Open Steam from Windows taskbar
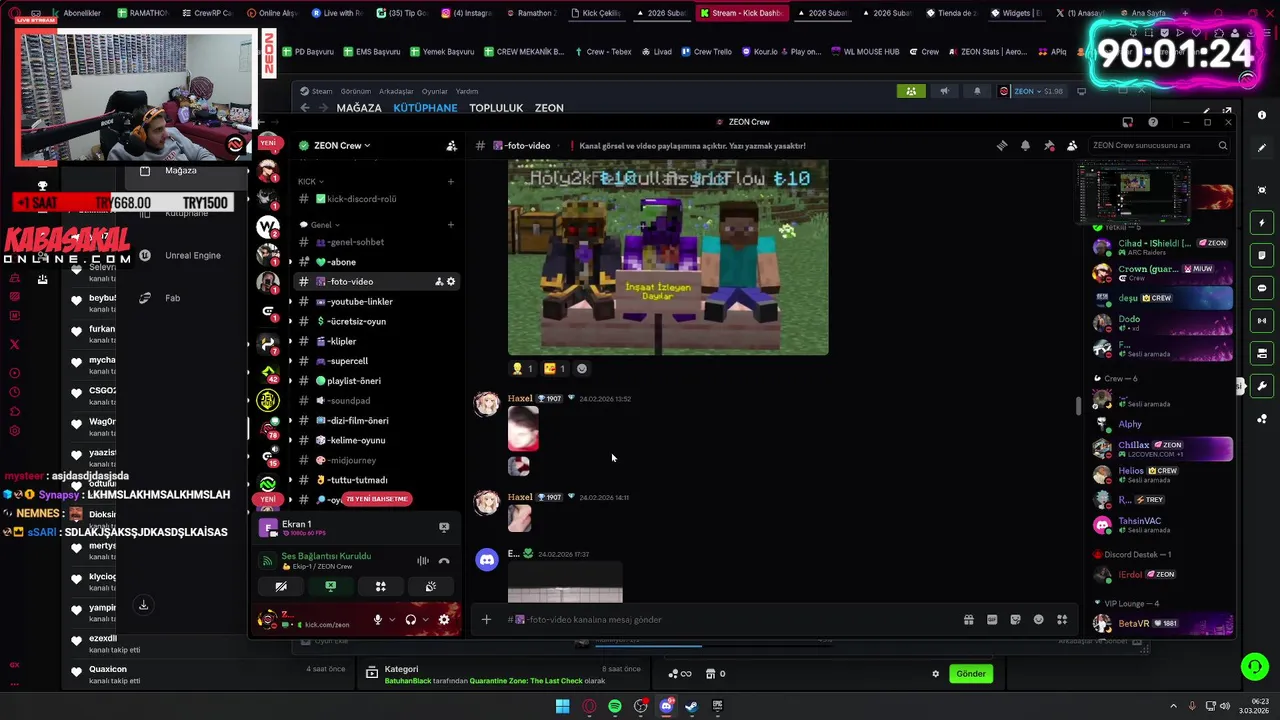Viewport: 1280px width, 720px height. [x=691, y=706]
